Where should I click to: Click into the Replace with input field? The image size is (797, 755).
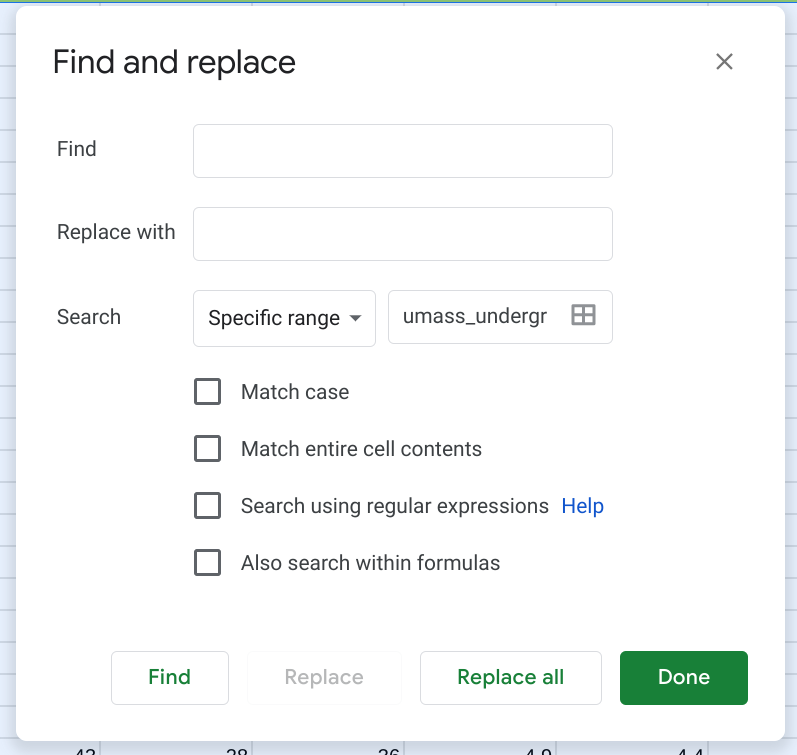[x=402, y=234]
